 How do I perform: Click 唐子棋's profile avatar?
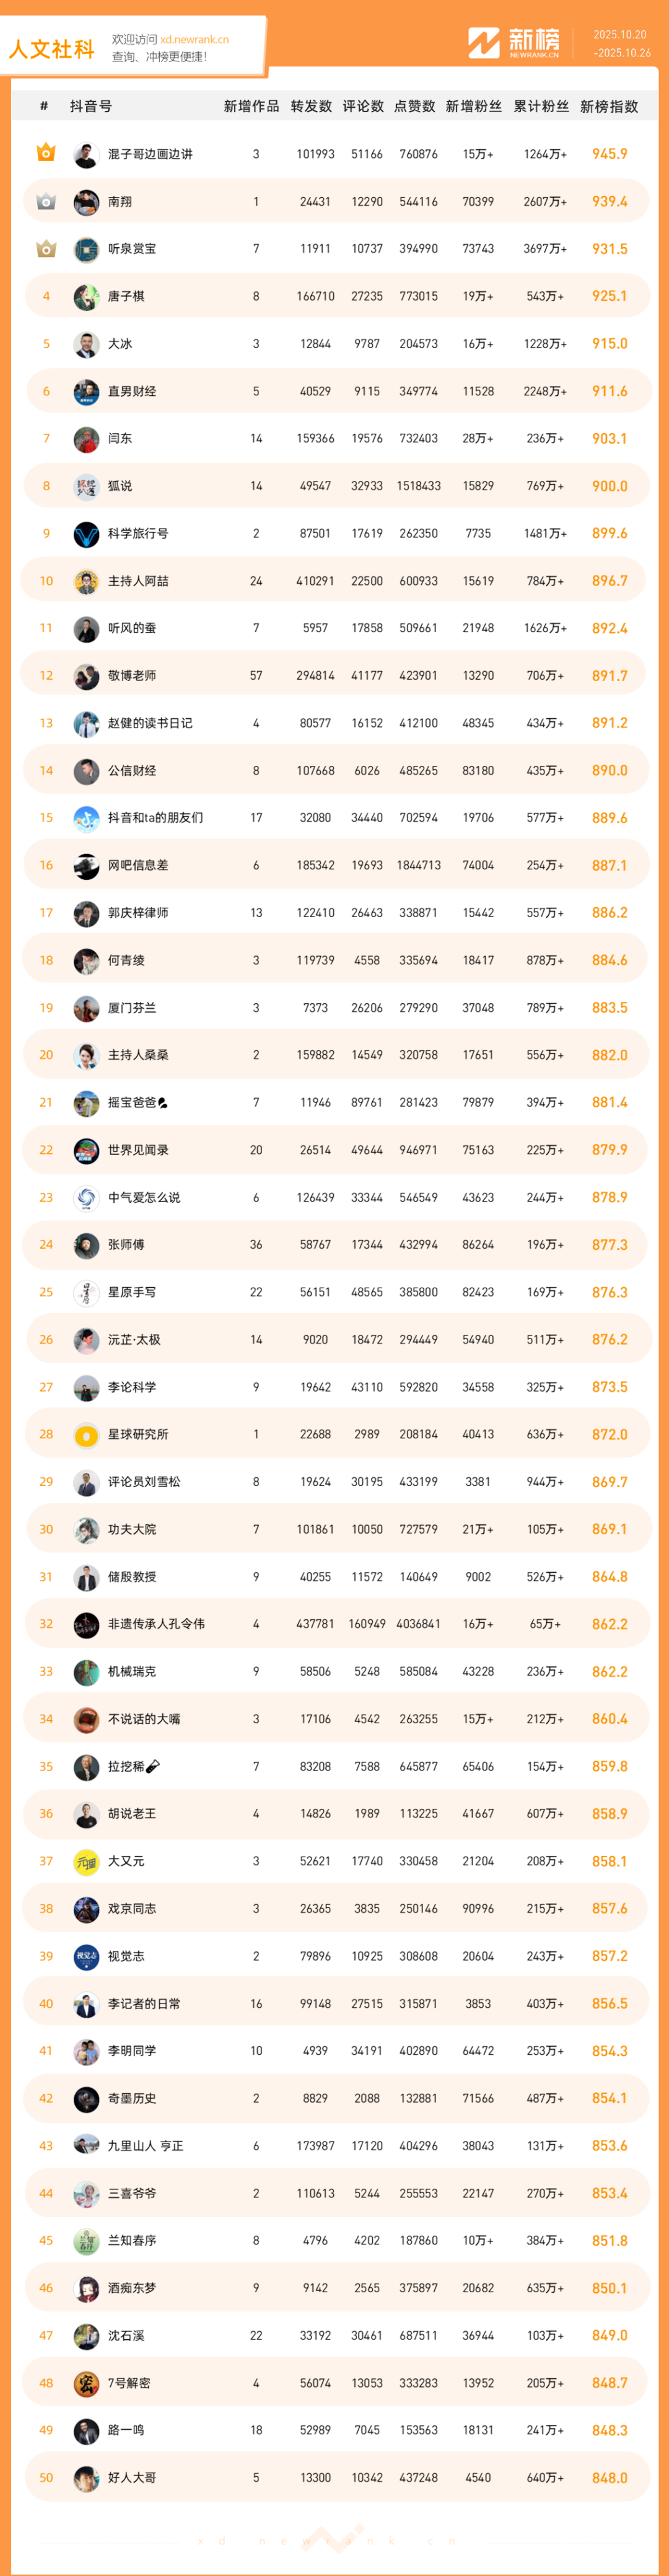click(x=86, y=296)
